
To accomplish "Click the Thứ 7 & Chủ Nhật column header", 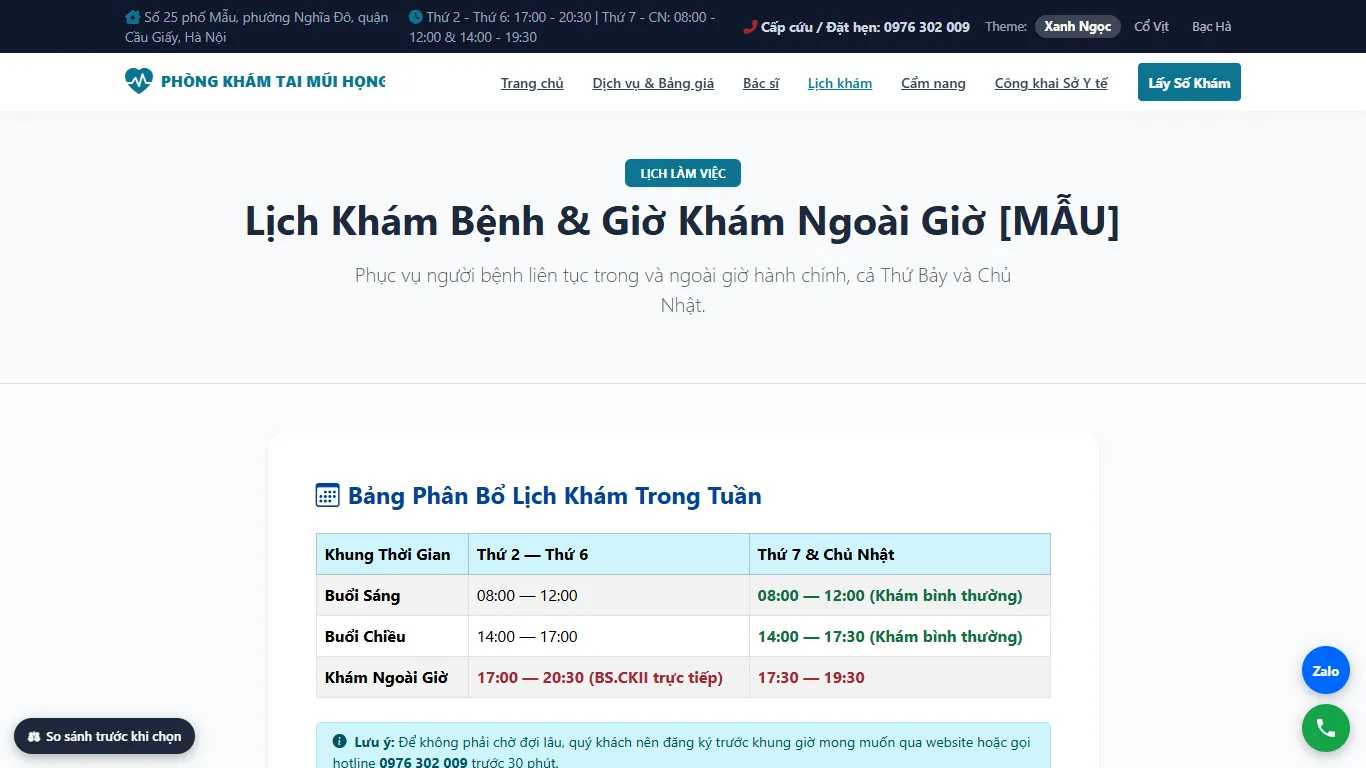I will pos(900,554).
